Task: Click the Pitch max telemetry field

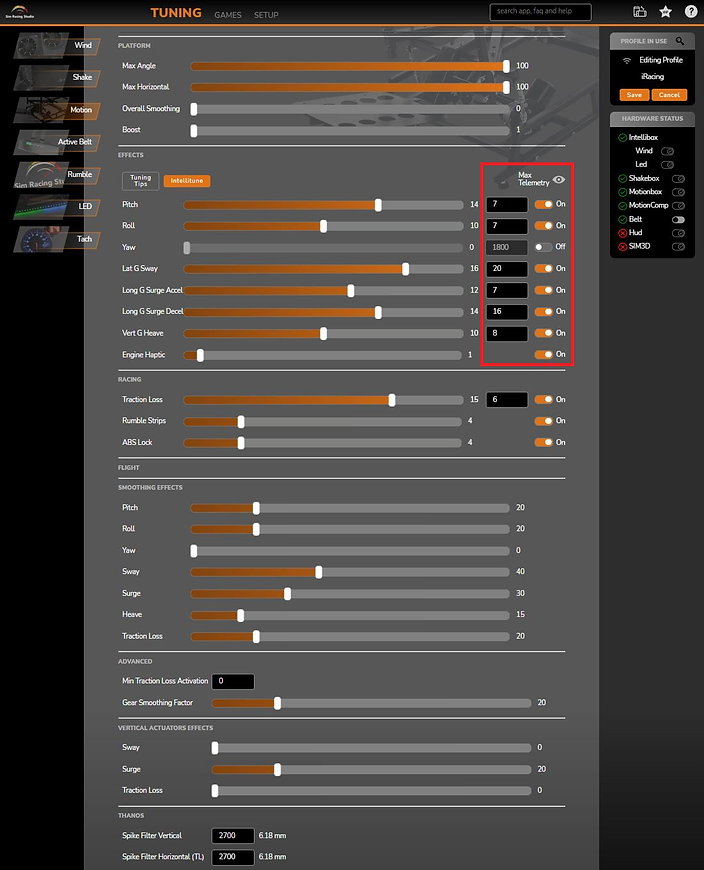Action: tap(507, 204)
